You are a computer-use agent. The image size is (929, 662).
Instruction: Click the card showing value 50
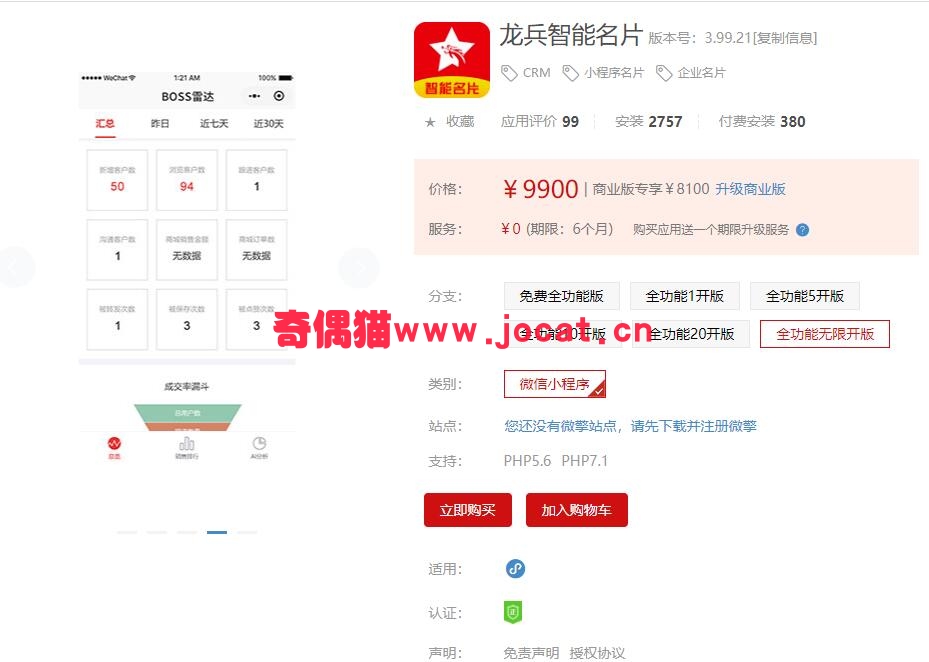click(117, 180)
